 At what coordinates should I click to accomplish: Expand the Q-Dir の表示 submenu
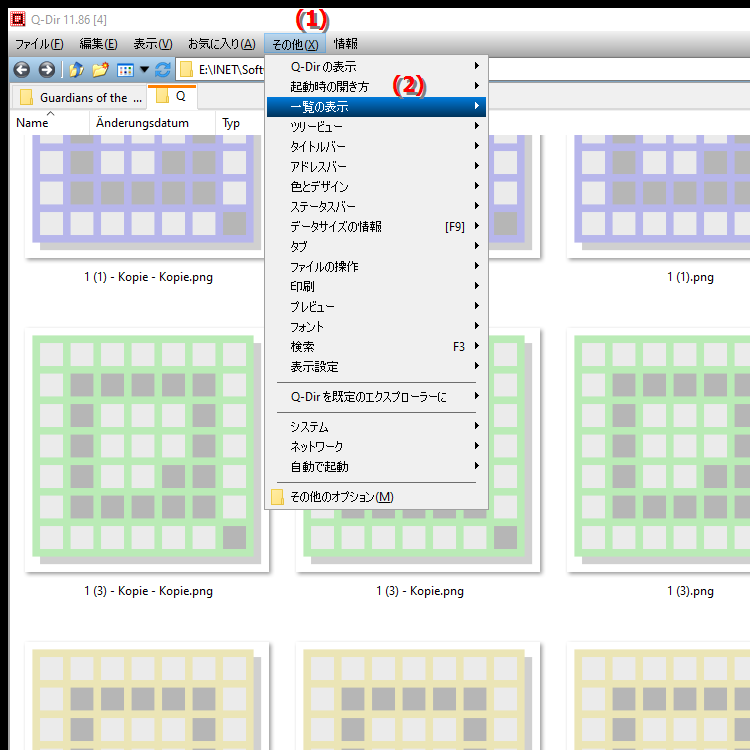[x=376, y=66]
